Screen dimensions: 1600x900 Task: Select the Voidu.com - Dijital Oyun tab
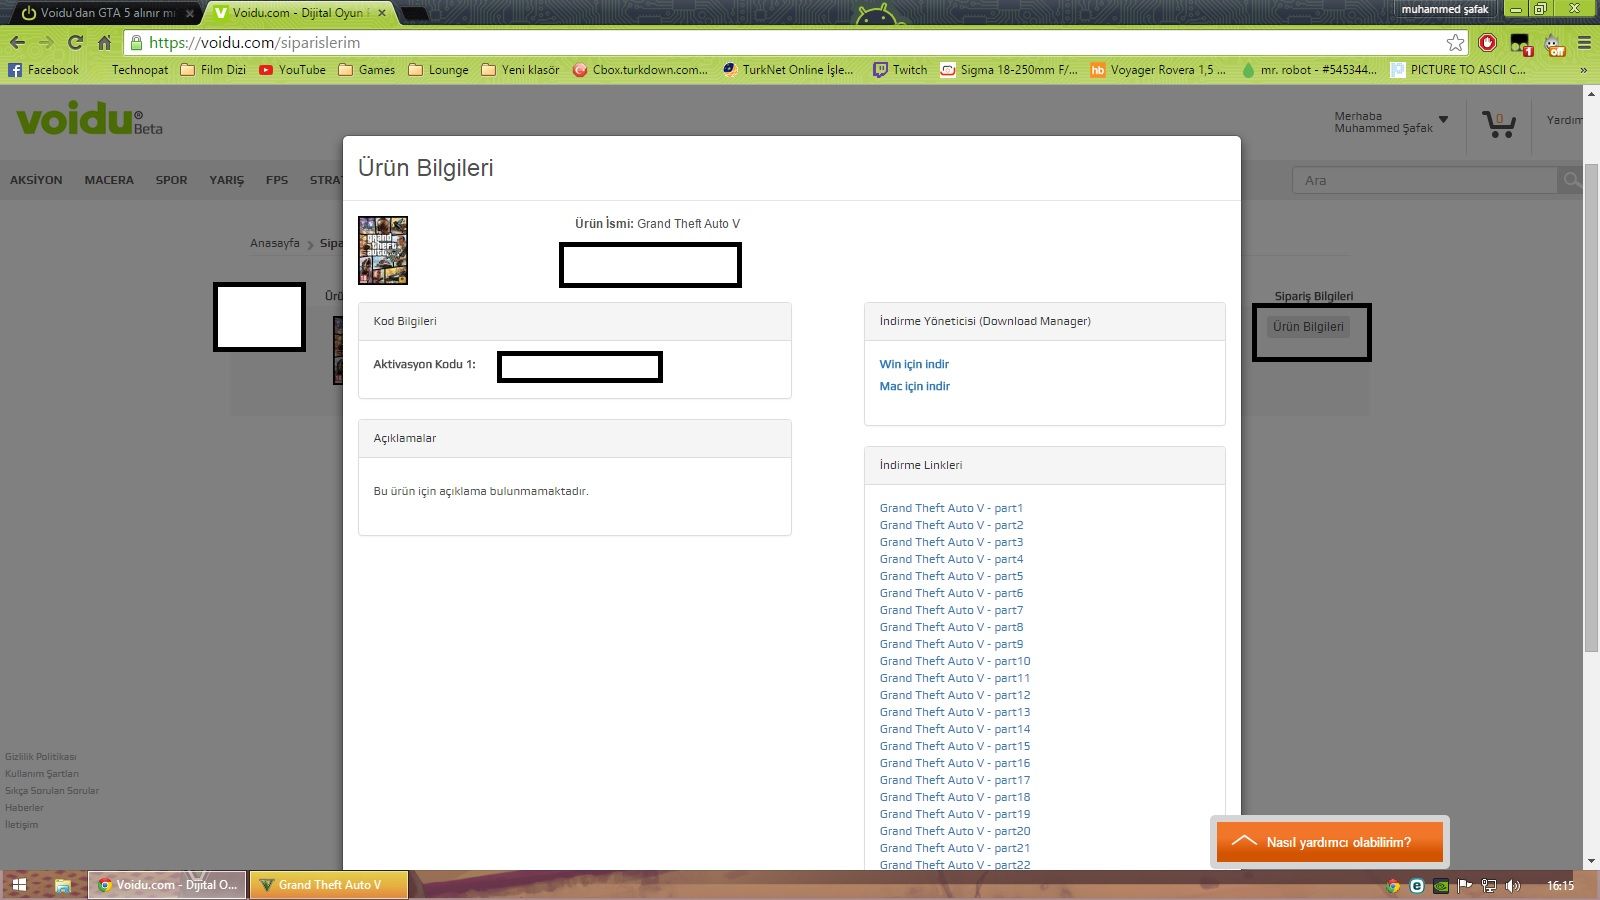point(300,13)
